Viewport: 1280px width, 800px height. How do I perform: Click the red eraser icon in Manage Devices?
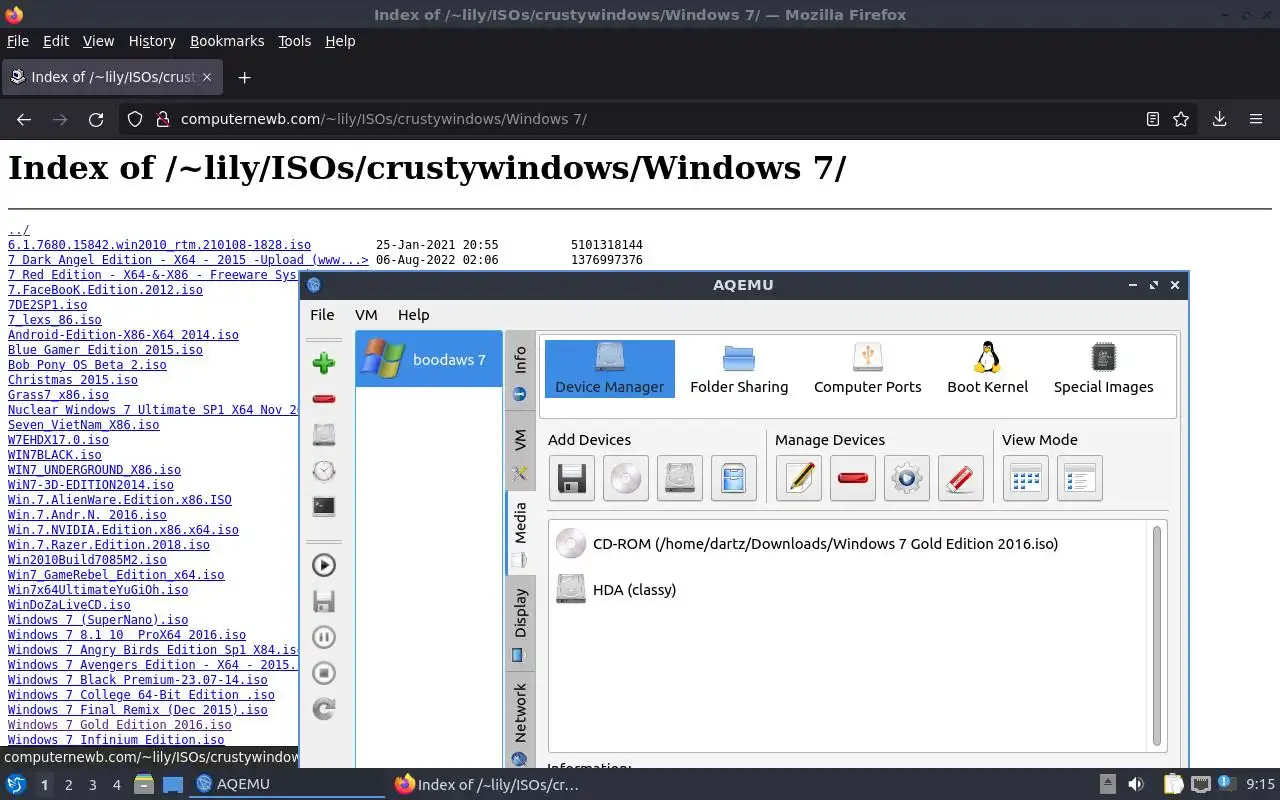click(x=961, y=478)
